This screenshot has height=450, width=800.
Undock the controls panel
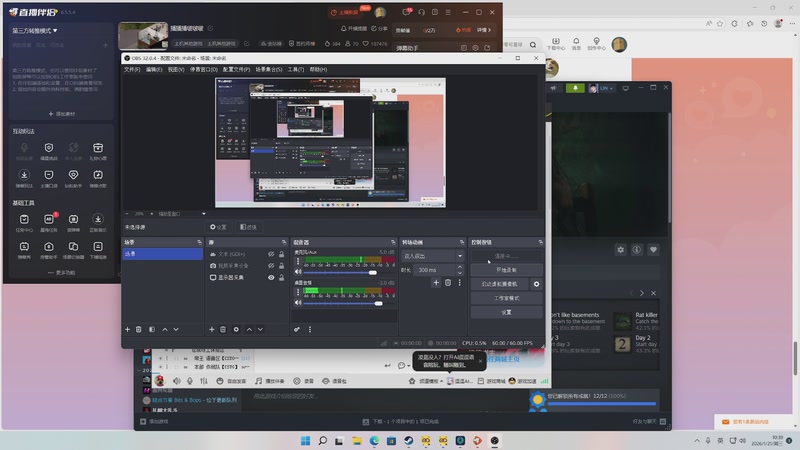(x=540, y=242)
